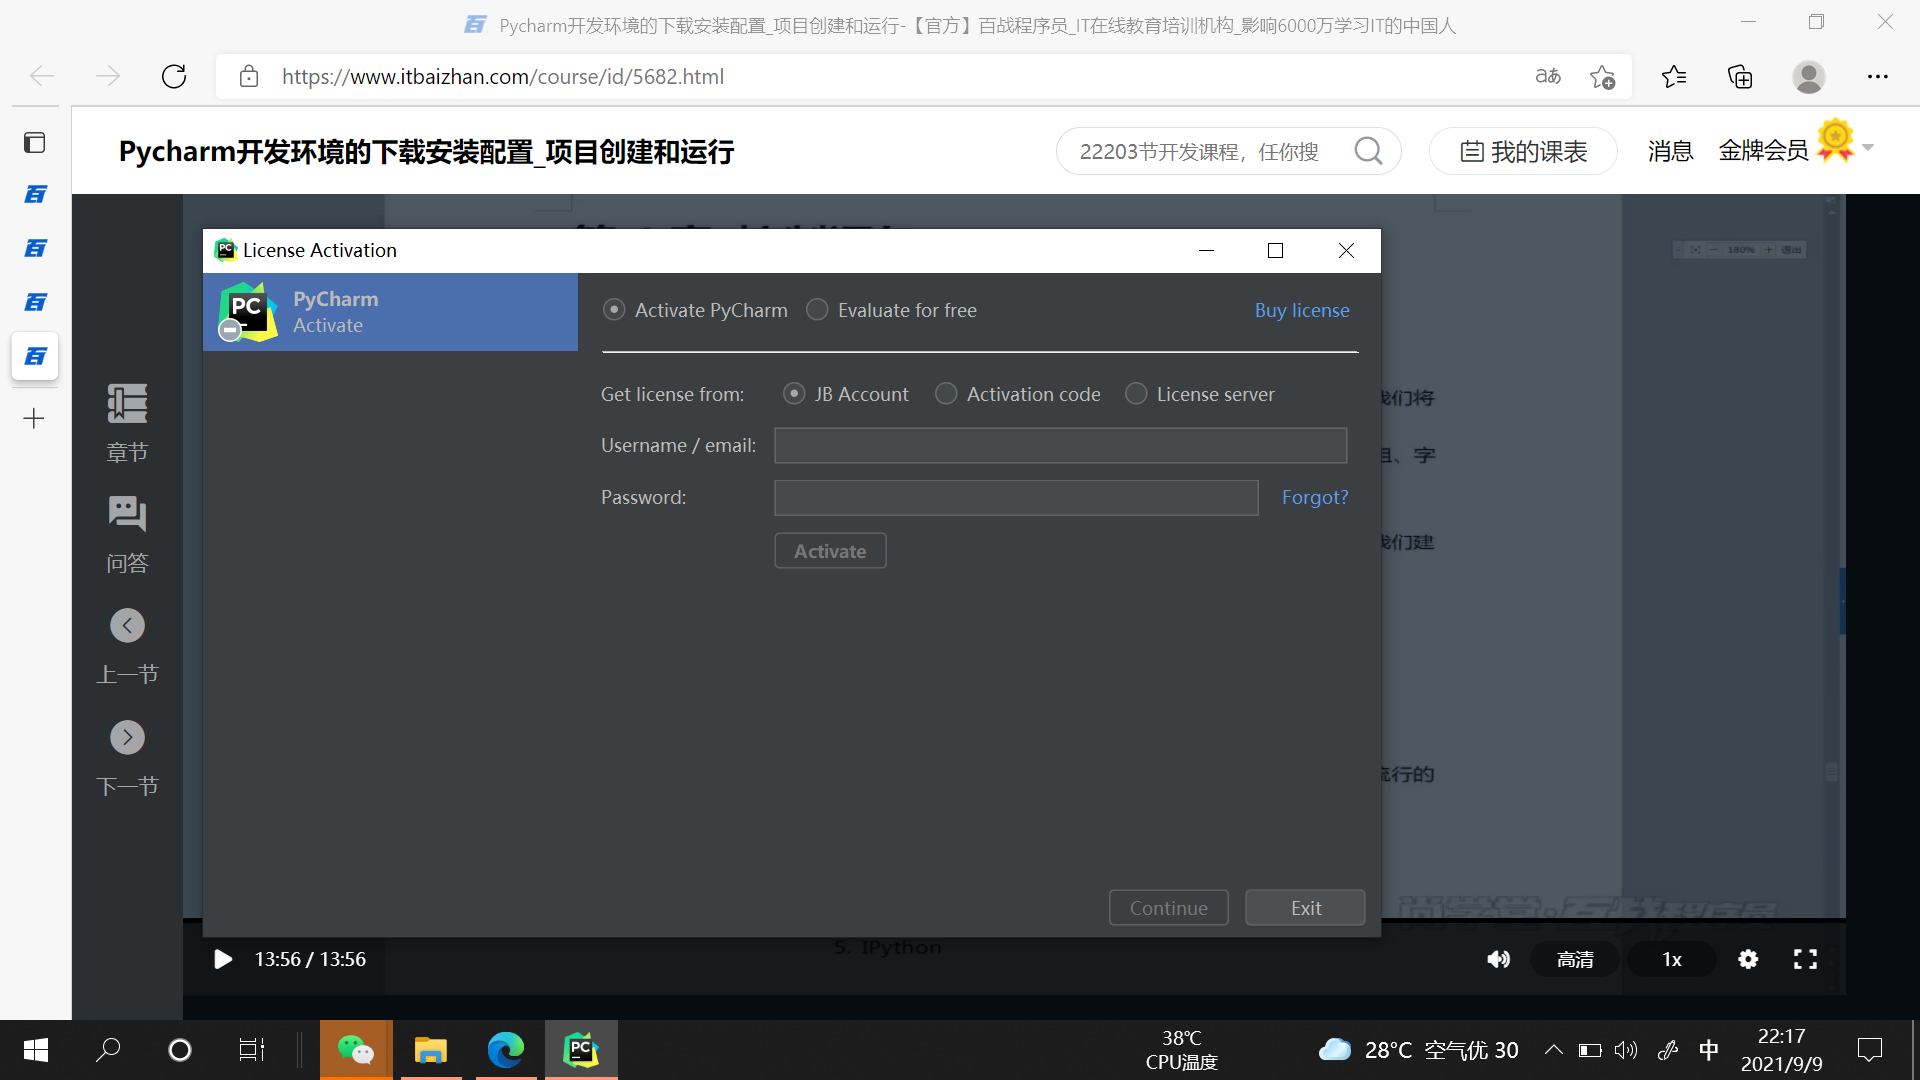Open 高清 video quality menu
Viewport: 1920px width, 1080px height.
(1575, 960)
